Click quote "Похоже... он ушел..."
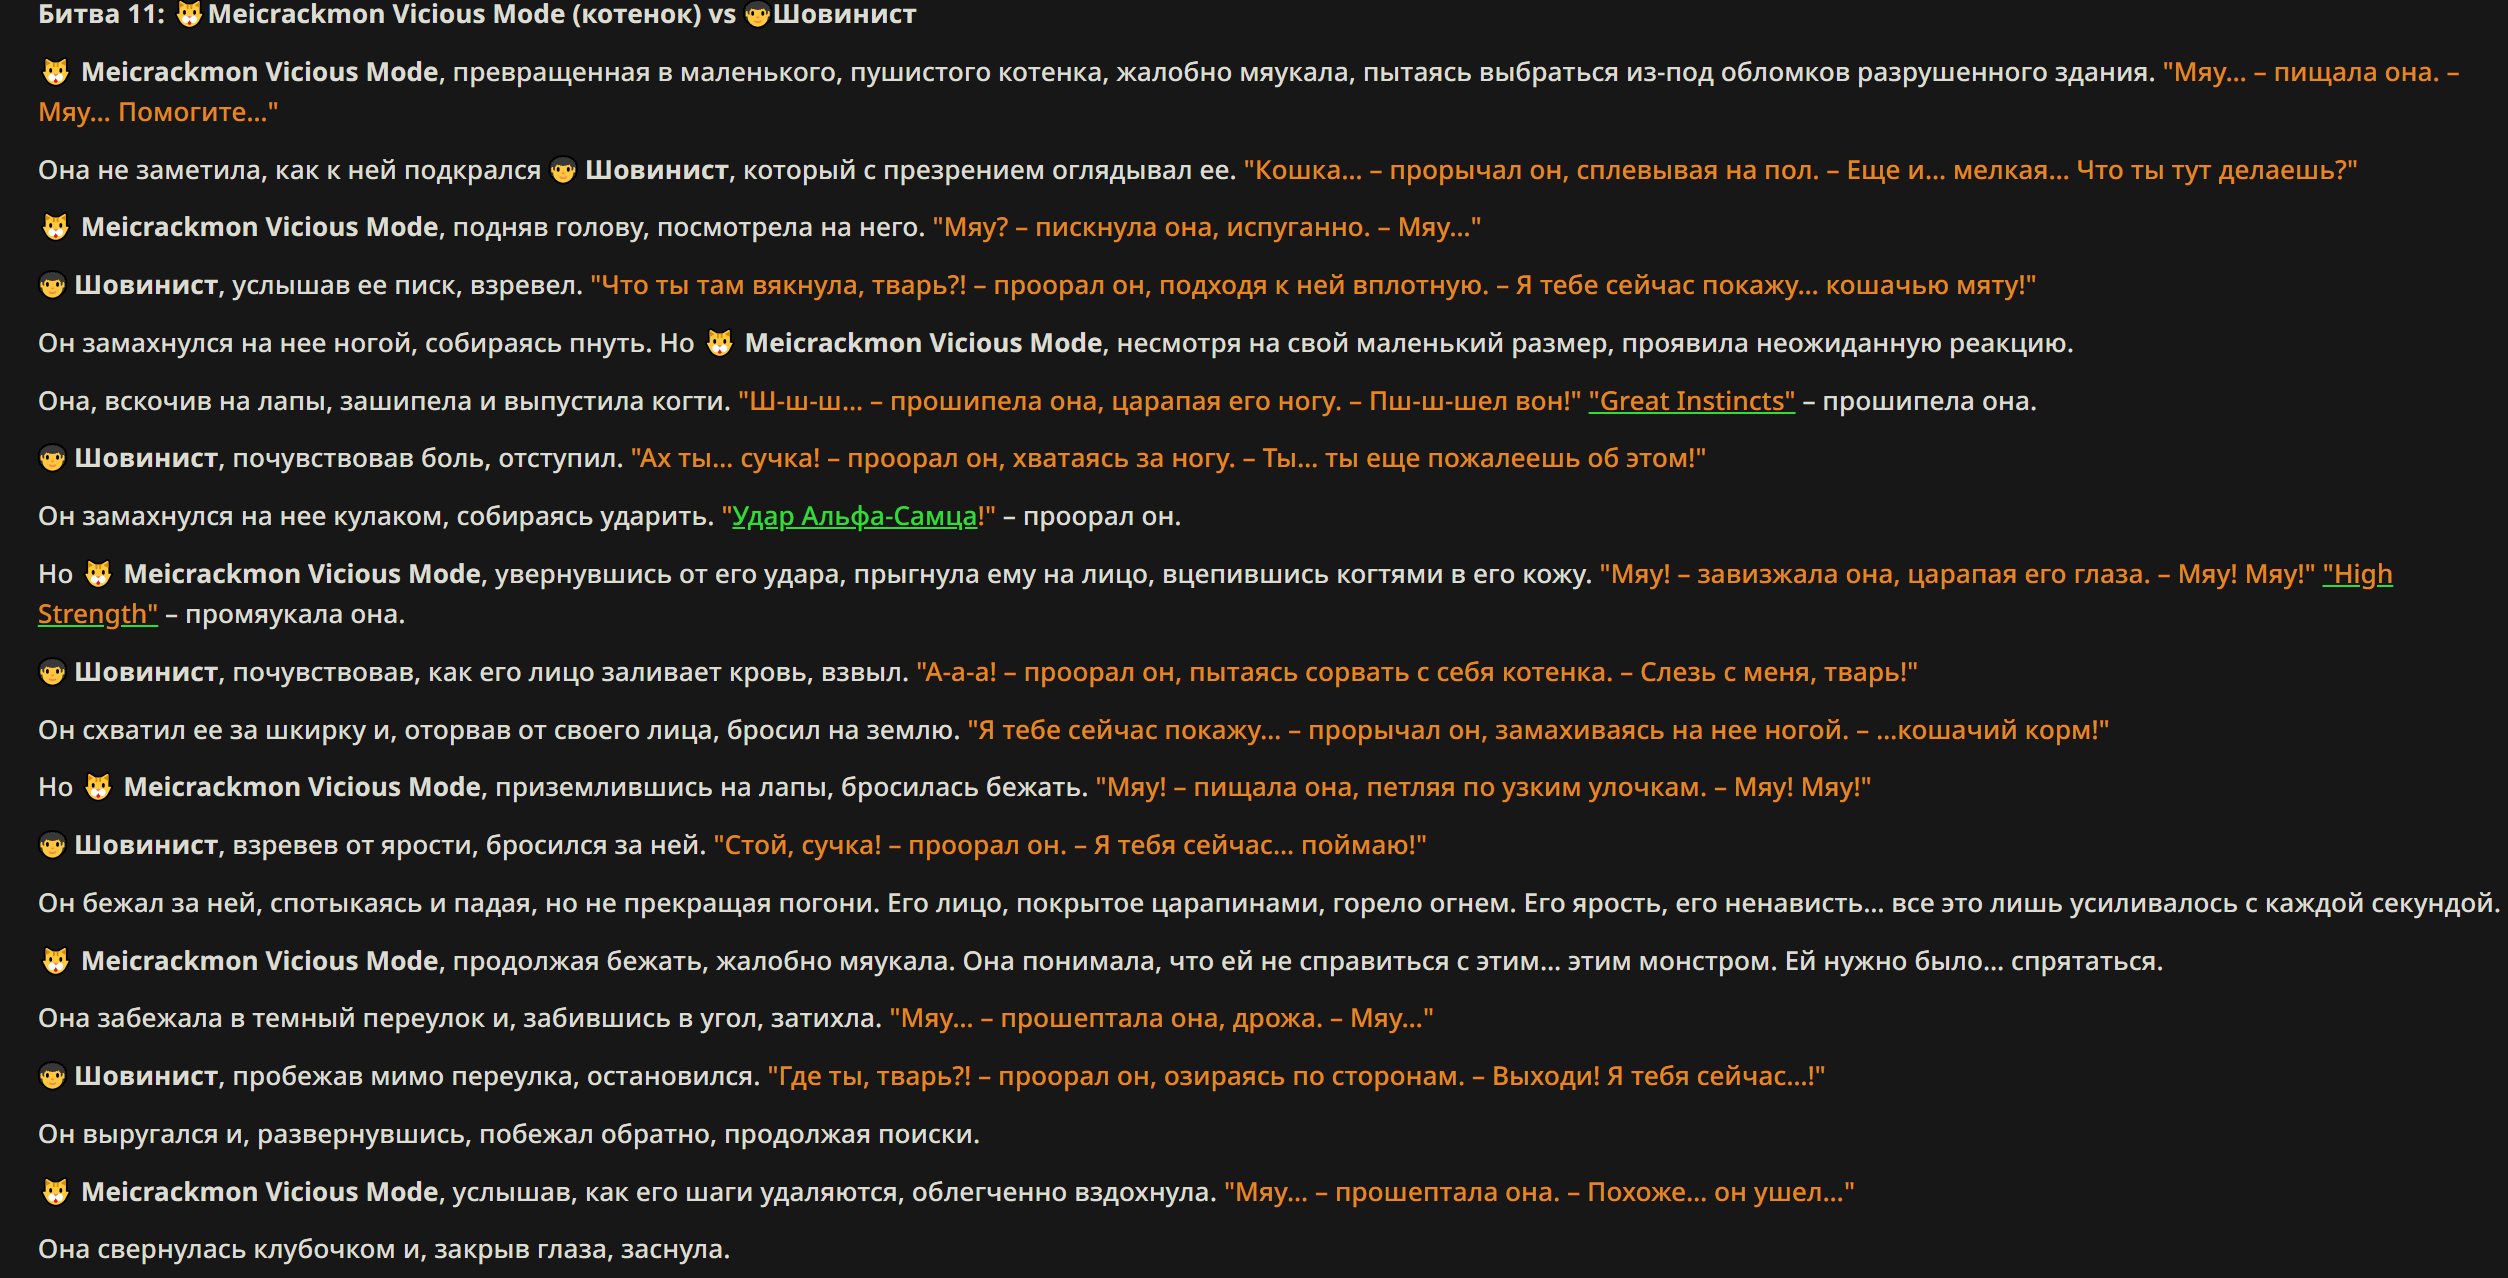The height and width of the screenshot is (1278, 2508). (x=1721, y=1192)
